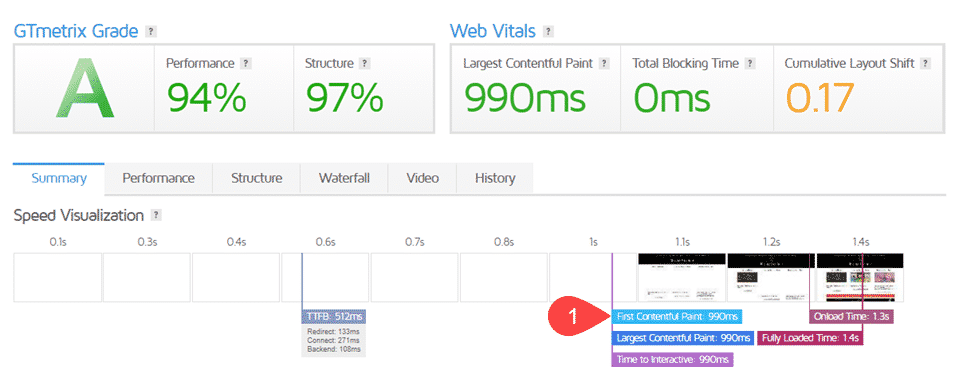Switch to the Performance tab
The width and height of the screenshot is (960, 378).
159,178
